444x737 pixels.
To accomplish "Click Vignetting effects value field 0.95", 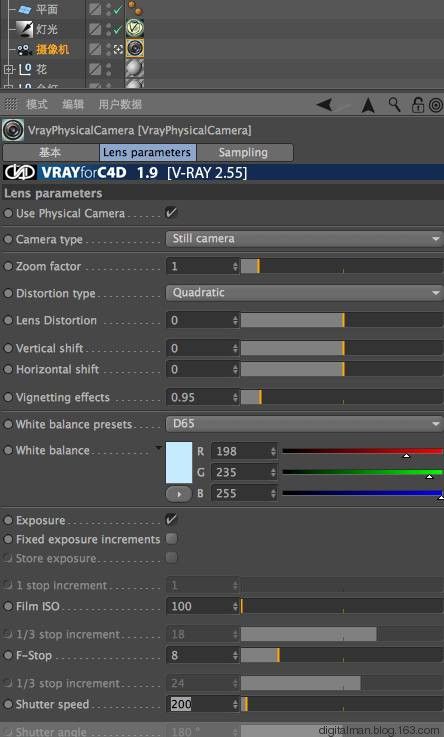I will (199, 398).
